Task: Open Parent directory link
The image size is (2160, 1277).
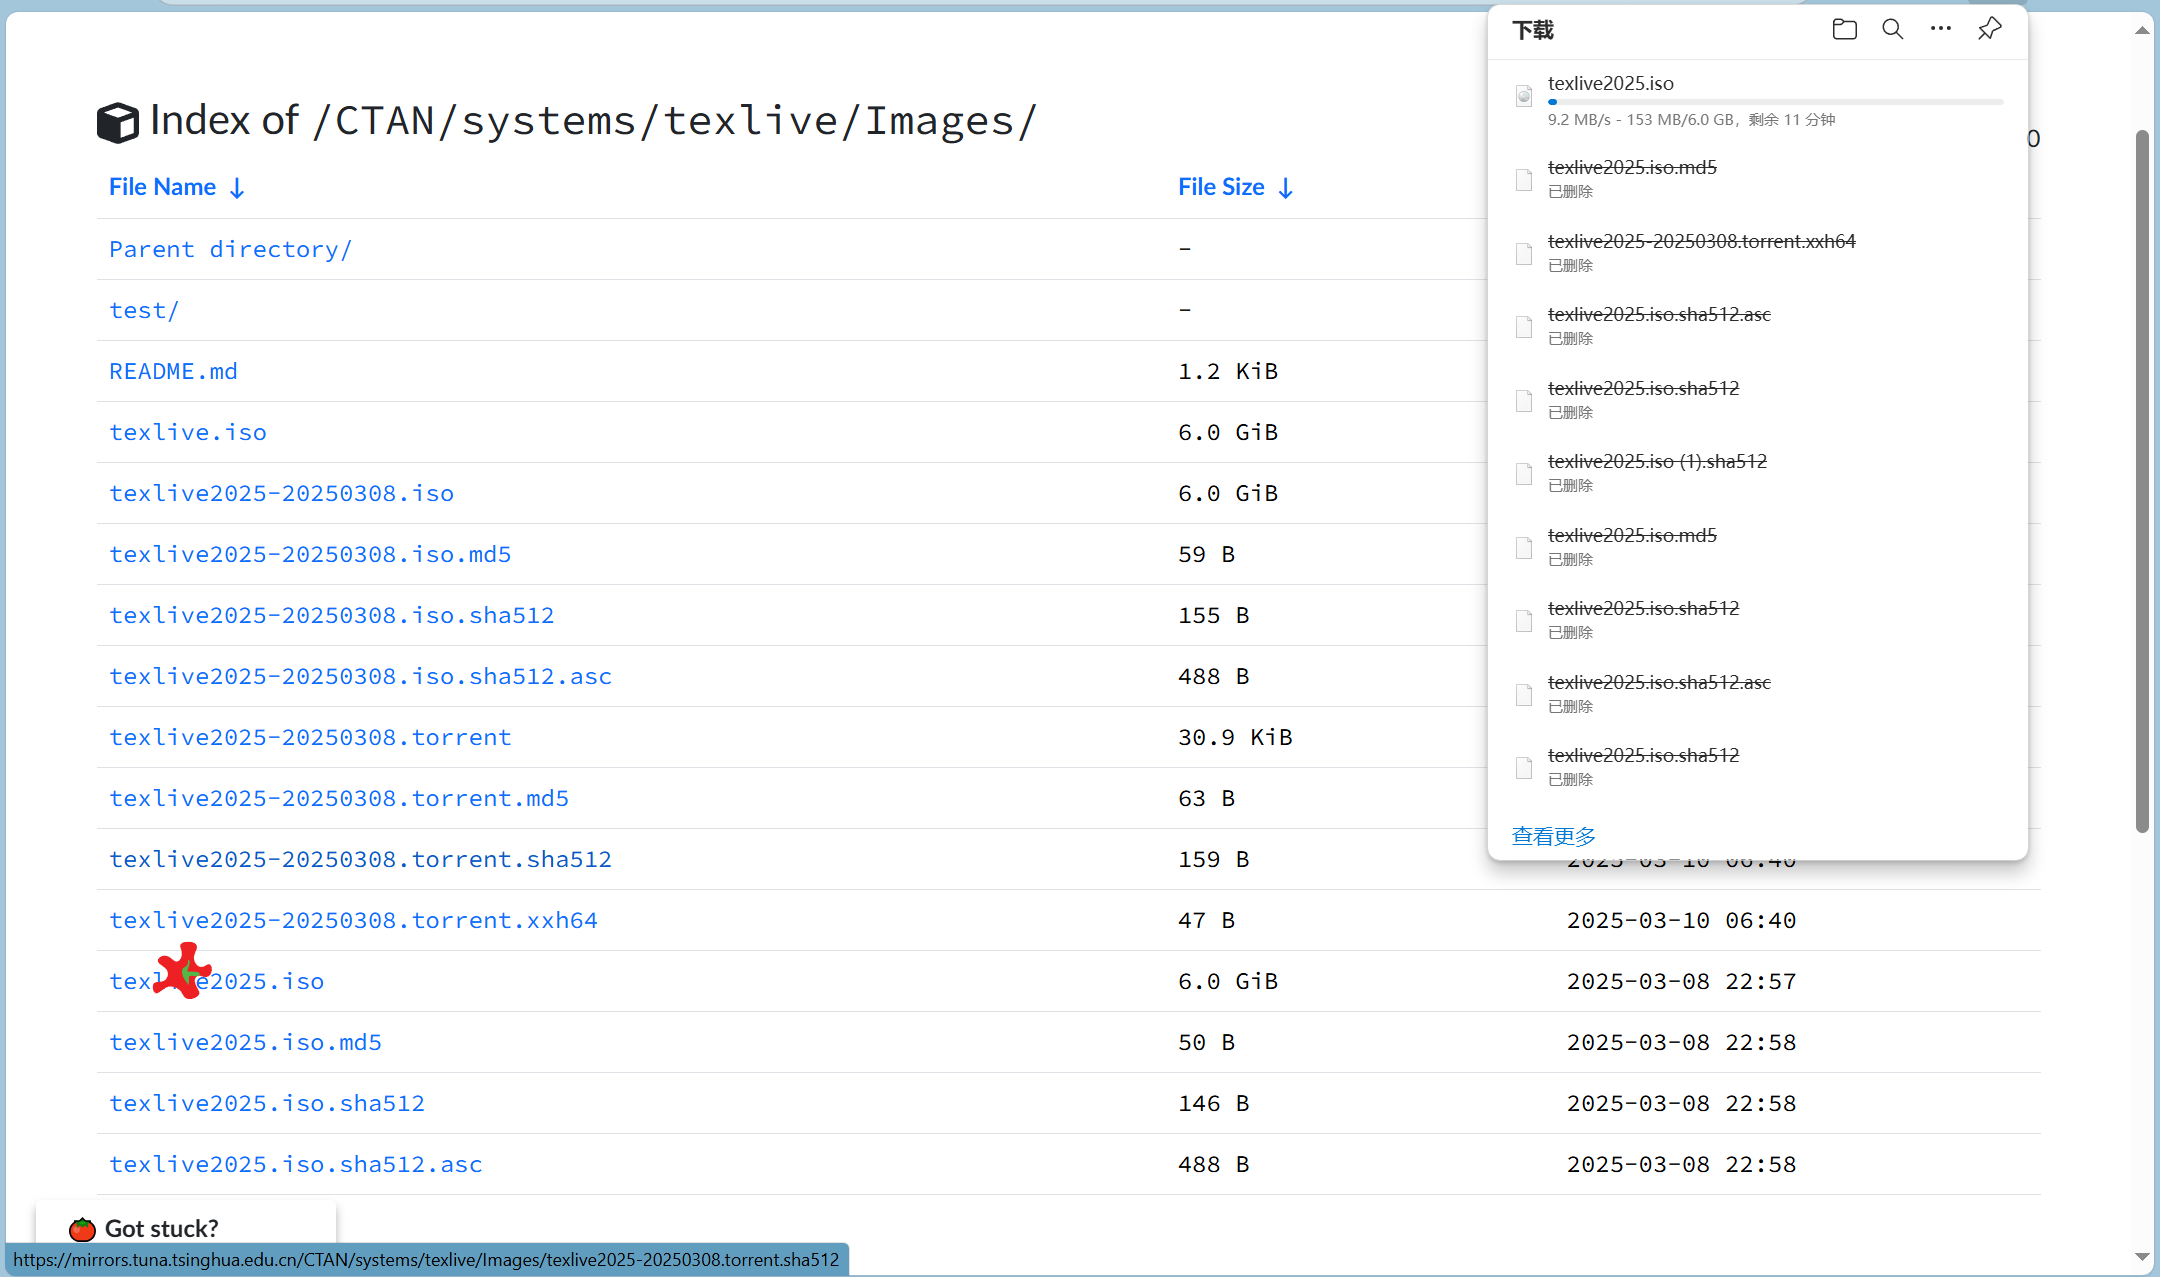Action: click(x=230, y=249)
